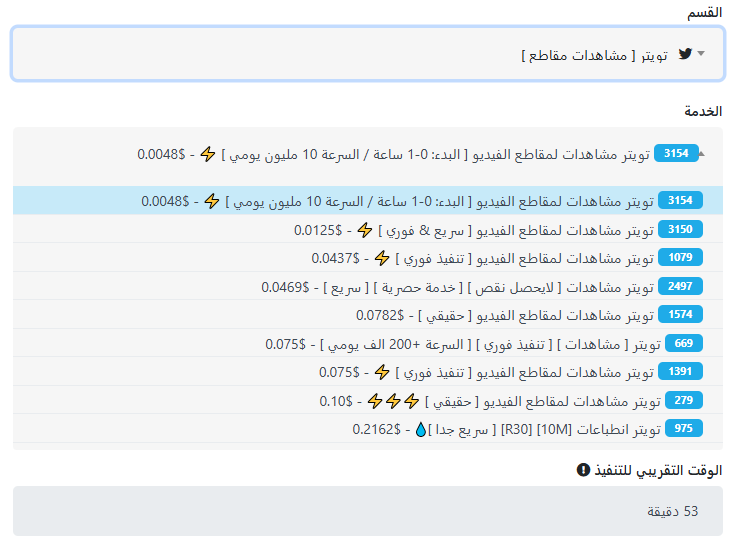This screenshot has height=541, width=738.
Task: Select service 279 حقيقي at 0.10$
Action: click(x=368, y=400)
